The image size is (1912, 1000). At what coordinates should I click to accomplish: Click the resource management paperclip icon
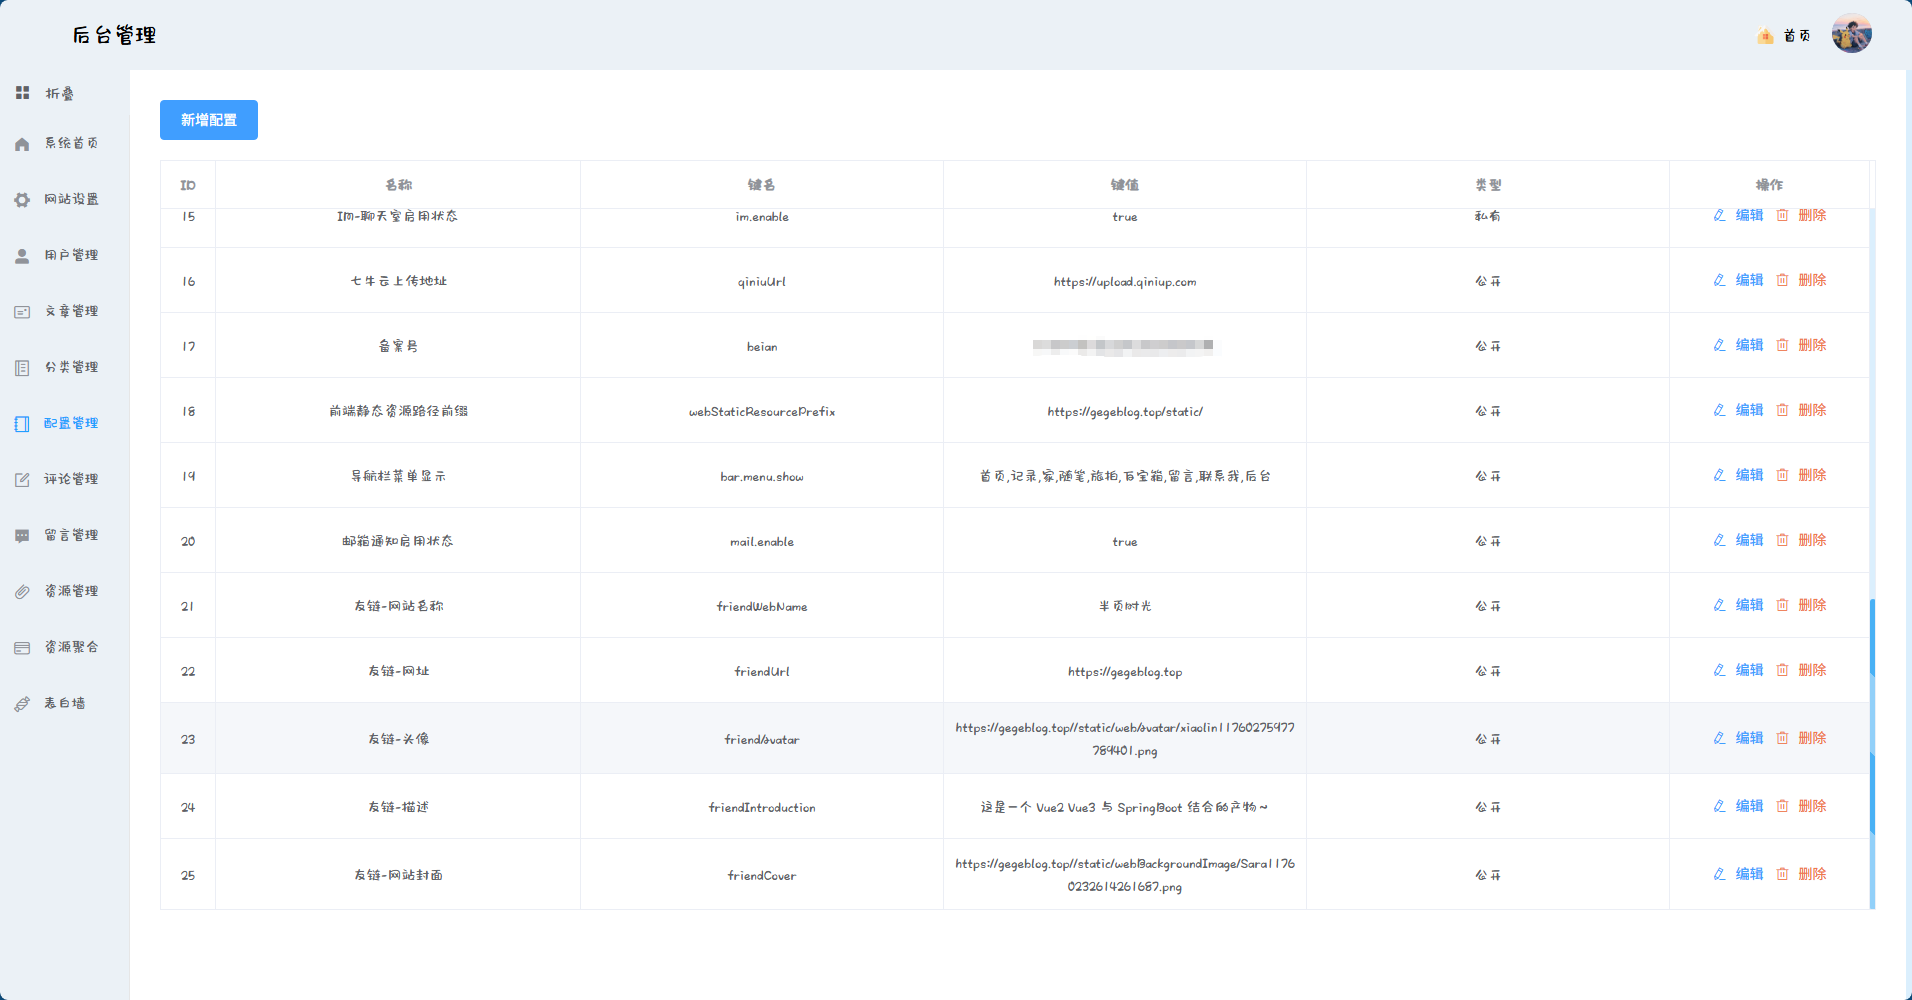22,592
